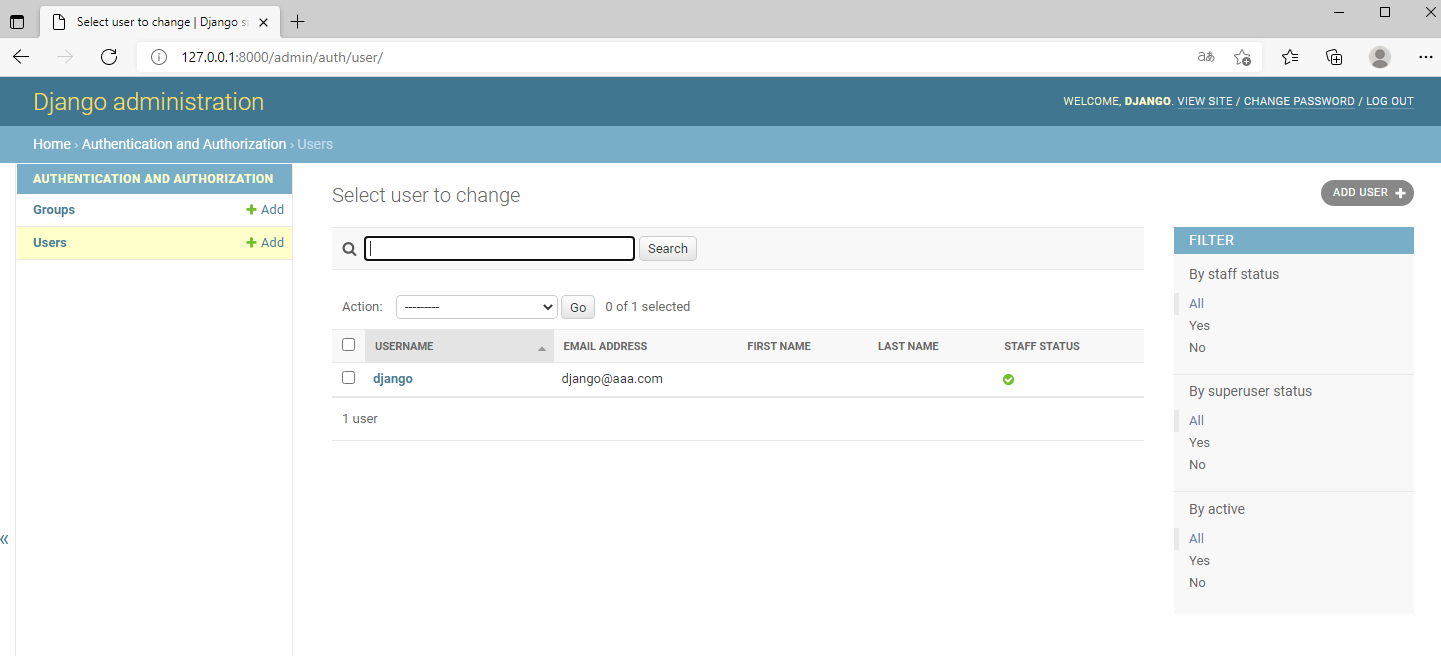Click the Search button
Screen dimensions: 1441x656
coord(668,249)
